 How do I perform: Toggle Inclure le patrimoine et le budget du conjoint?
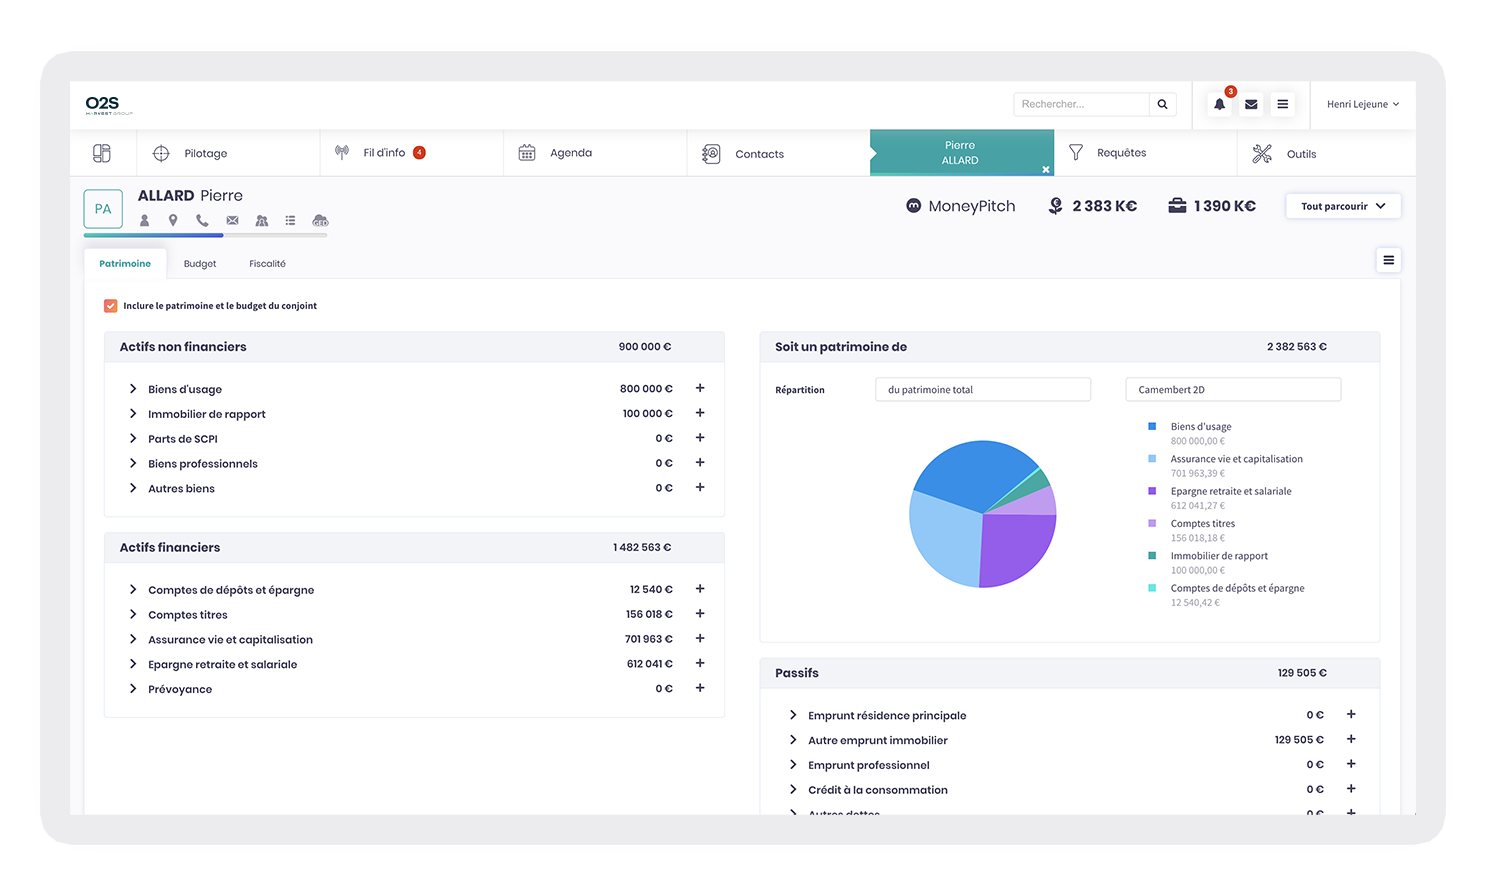110,306
